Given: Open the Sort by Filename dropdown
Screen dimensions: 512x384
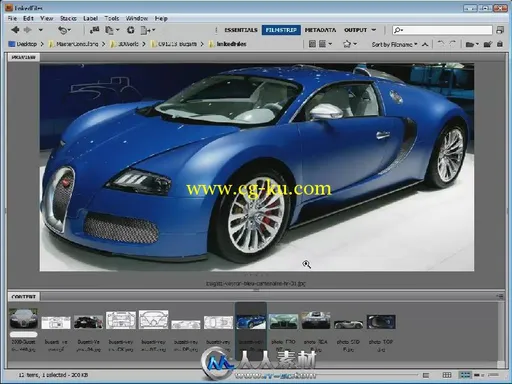Looking at the screenshot, I should click(394, 44).
